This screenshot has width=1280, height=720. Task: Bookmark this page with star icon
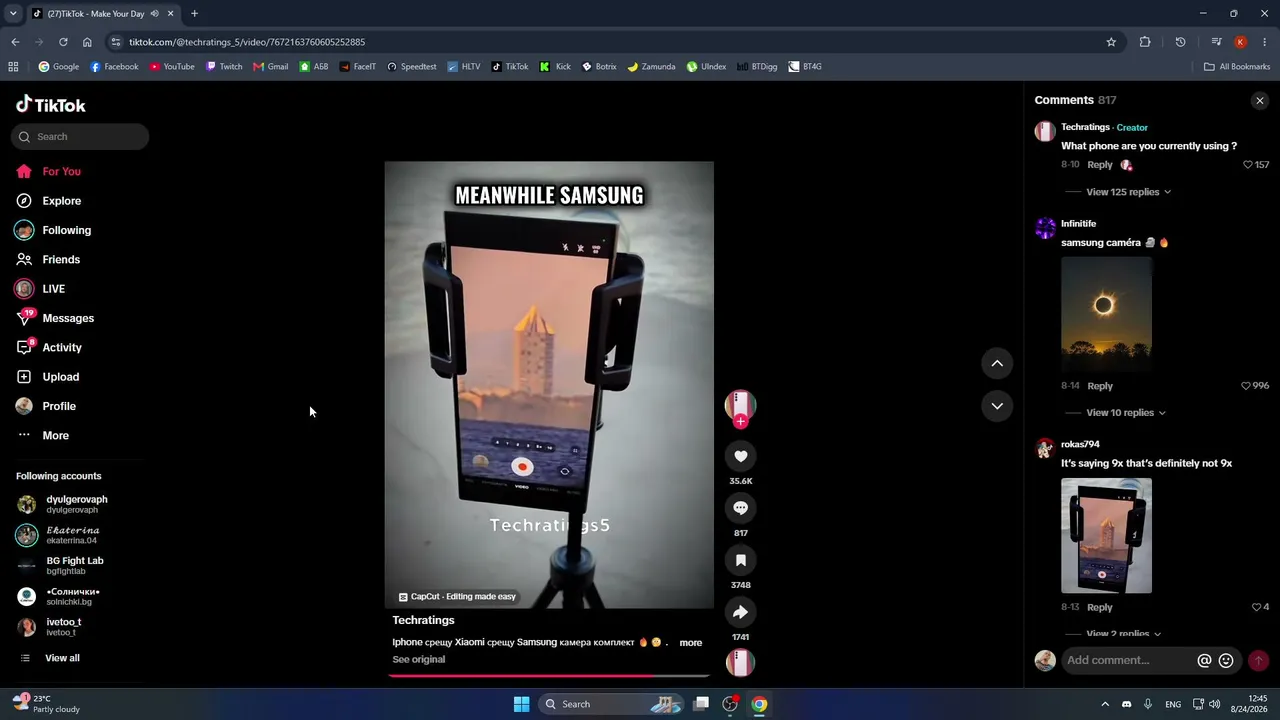click(1111, 42)
